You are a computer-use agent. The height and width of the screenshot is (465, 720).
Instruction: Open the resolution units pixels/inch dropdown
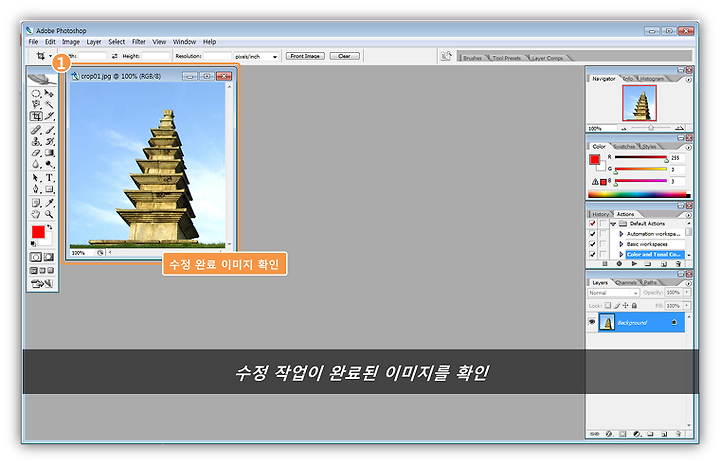point(275,57)
